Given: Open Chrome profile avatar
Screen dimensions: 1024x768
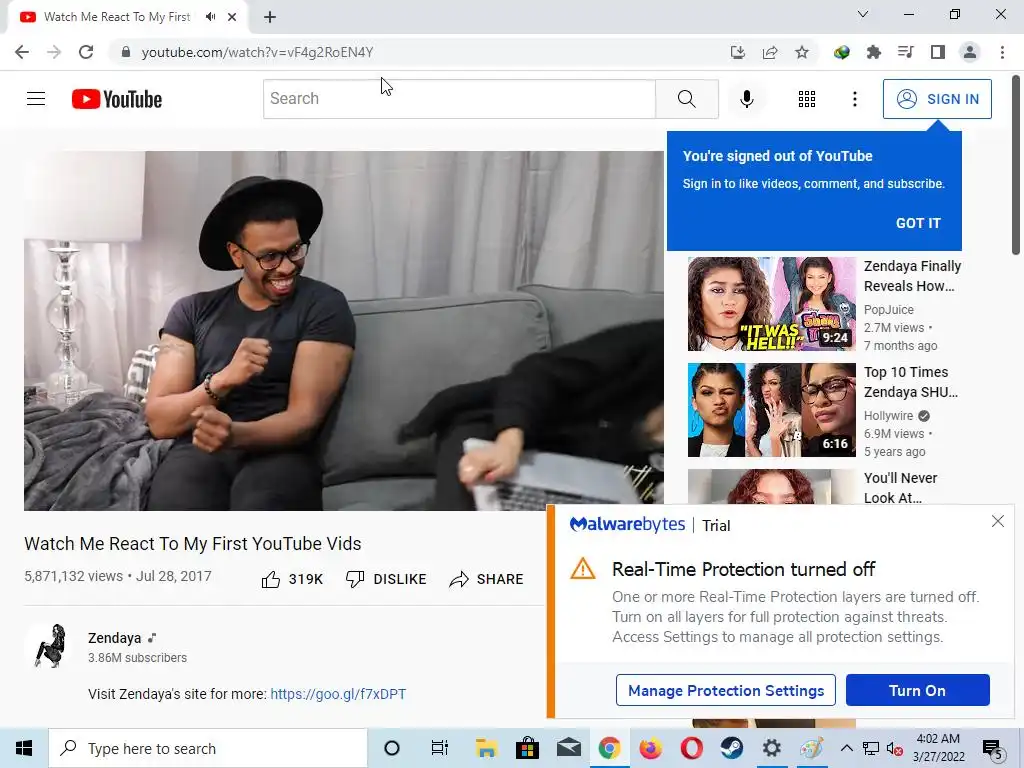Looking at the screenshot, I should [970, 52].
